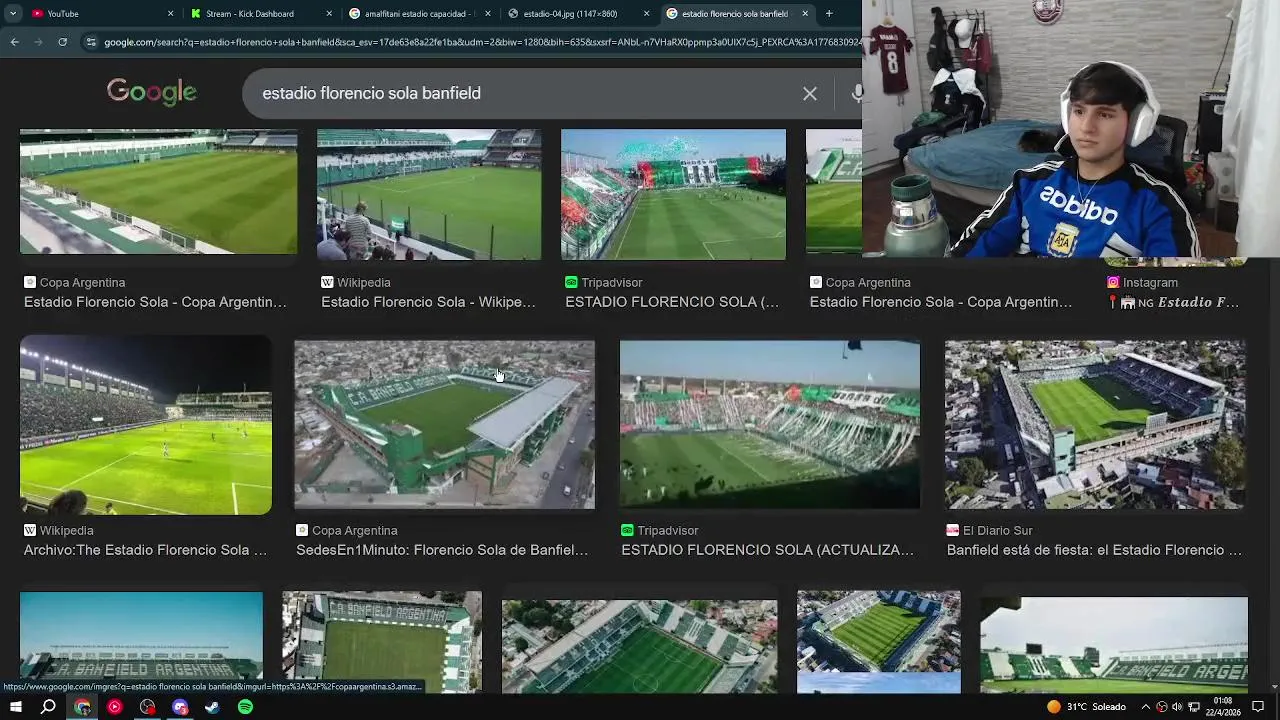Open the Tripadvisor confetti stadium thumbnail in top row
This screenshot has width=1280, height=720.
coord(673,194)
